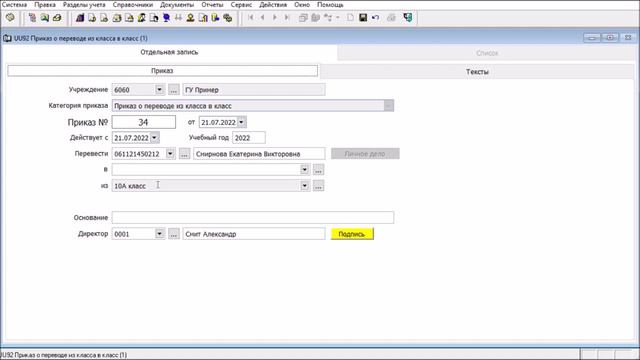Click the Учебный год field 2022
The height and width of the screenshot is (360, 640).
[249, 138]
